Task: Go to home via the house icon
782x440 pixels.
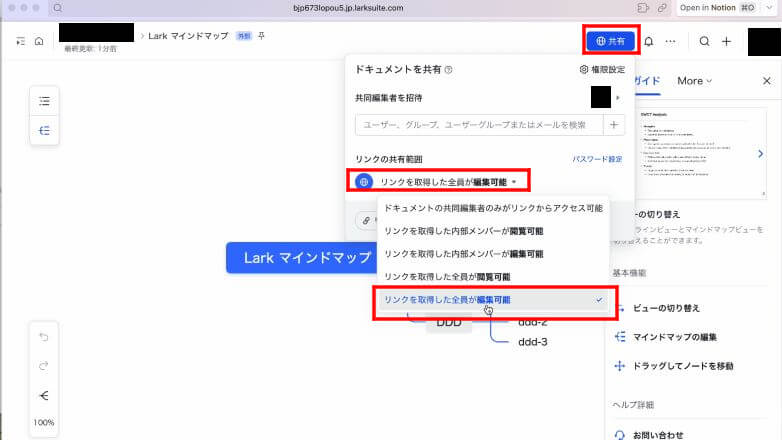Action: (x=39, y=41)
